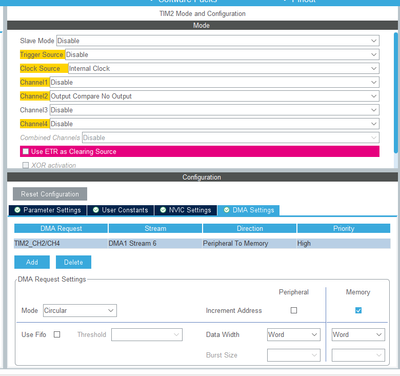Enable Peripheral Increment Address checkbox
Viewport: 400px width, 376px height.
pyautogui.click(x=294, y=310)
